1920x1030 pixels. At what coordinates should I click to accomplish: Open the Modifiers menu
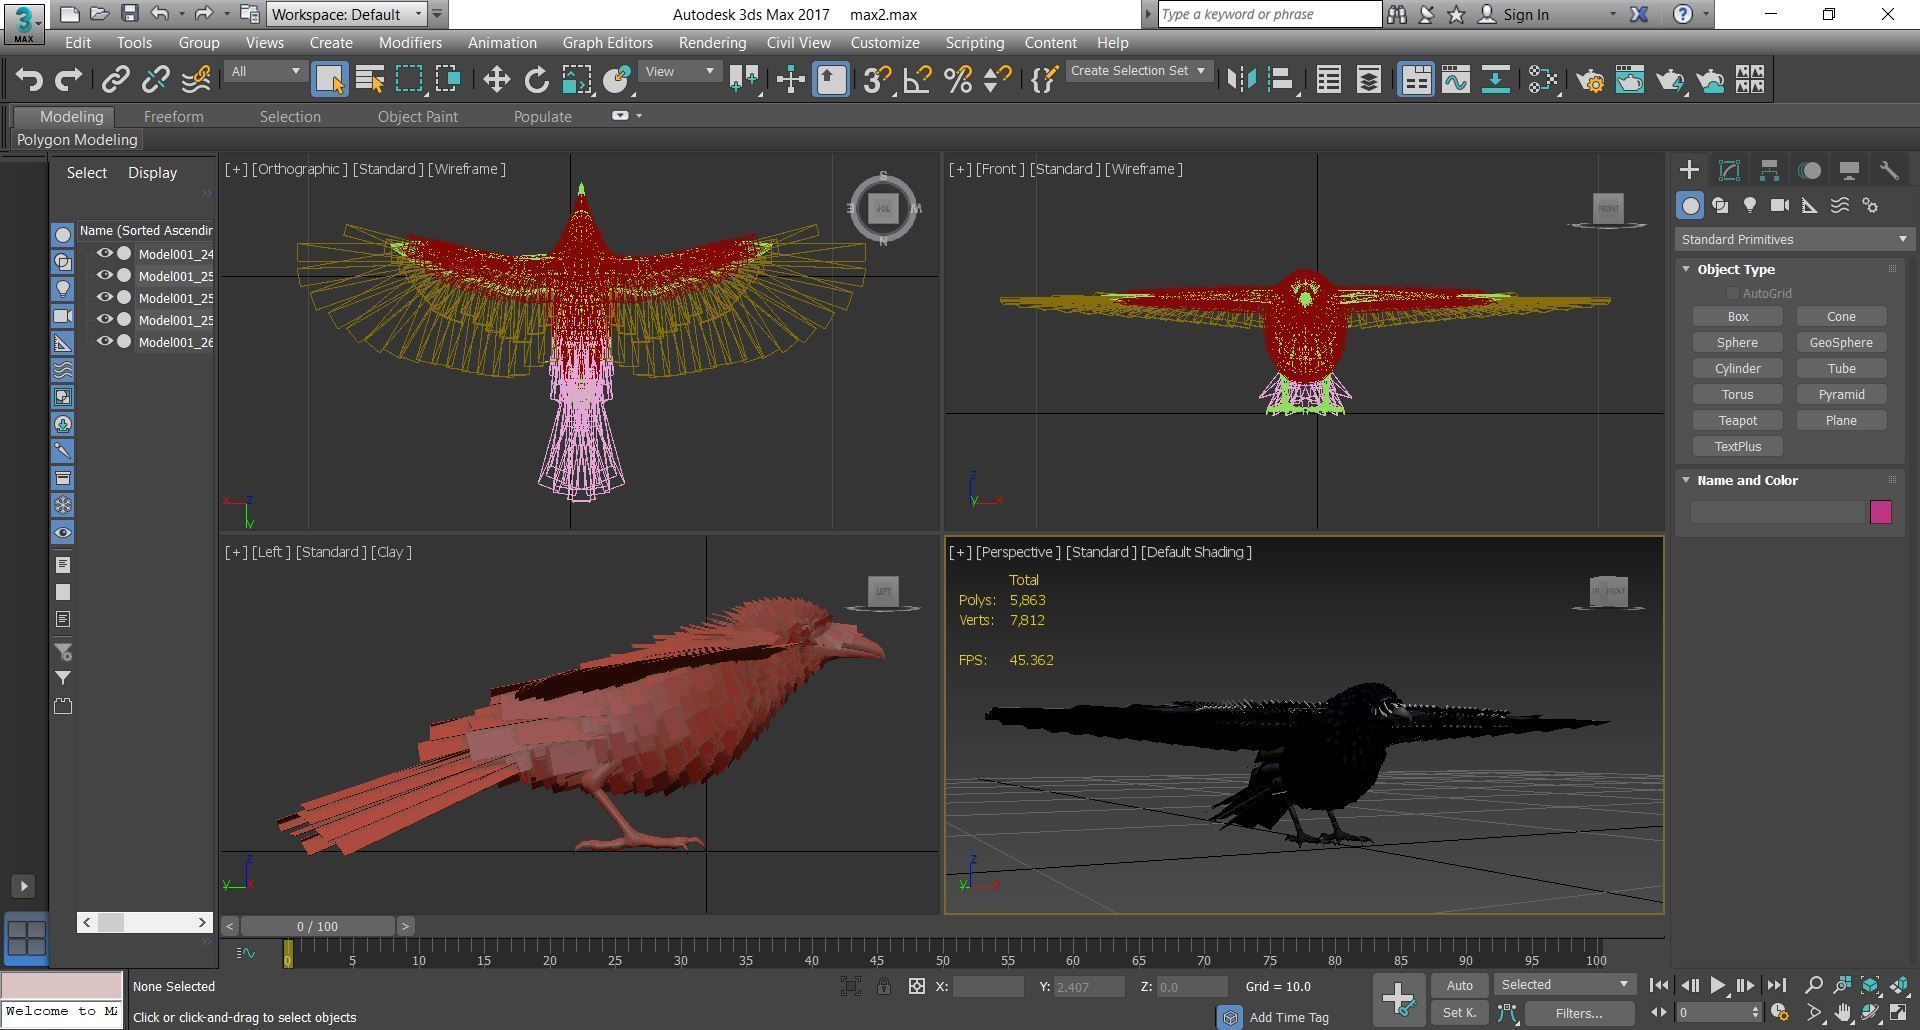410,43
